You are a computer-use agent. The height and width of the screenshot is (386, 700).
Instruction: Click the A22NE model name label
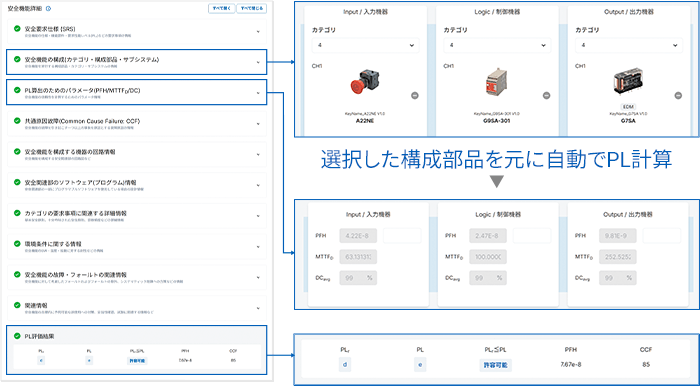click(x=365, y=120)
